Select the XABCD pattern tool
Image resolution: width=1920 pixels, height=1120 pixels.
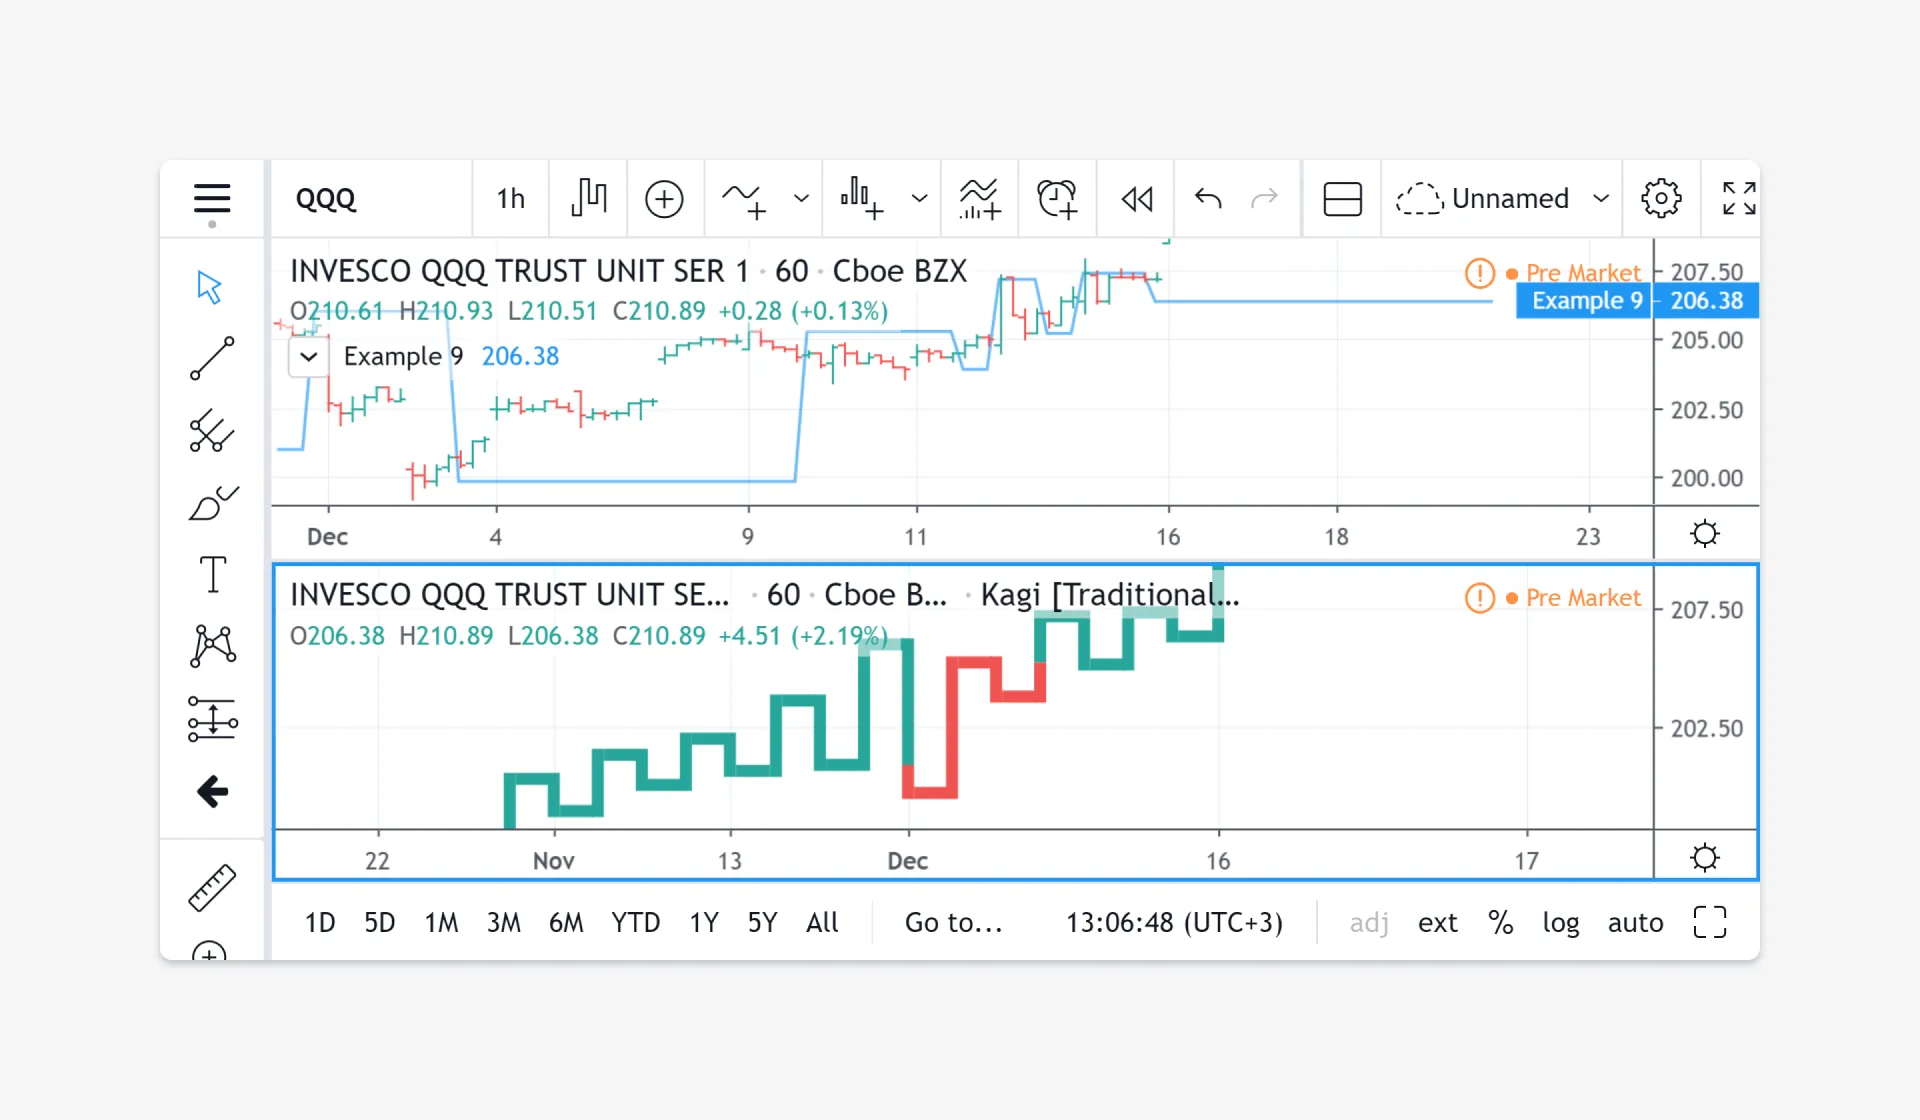[x=213, y=646]
